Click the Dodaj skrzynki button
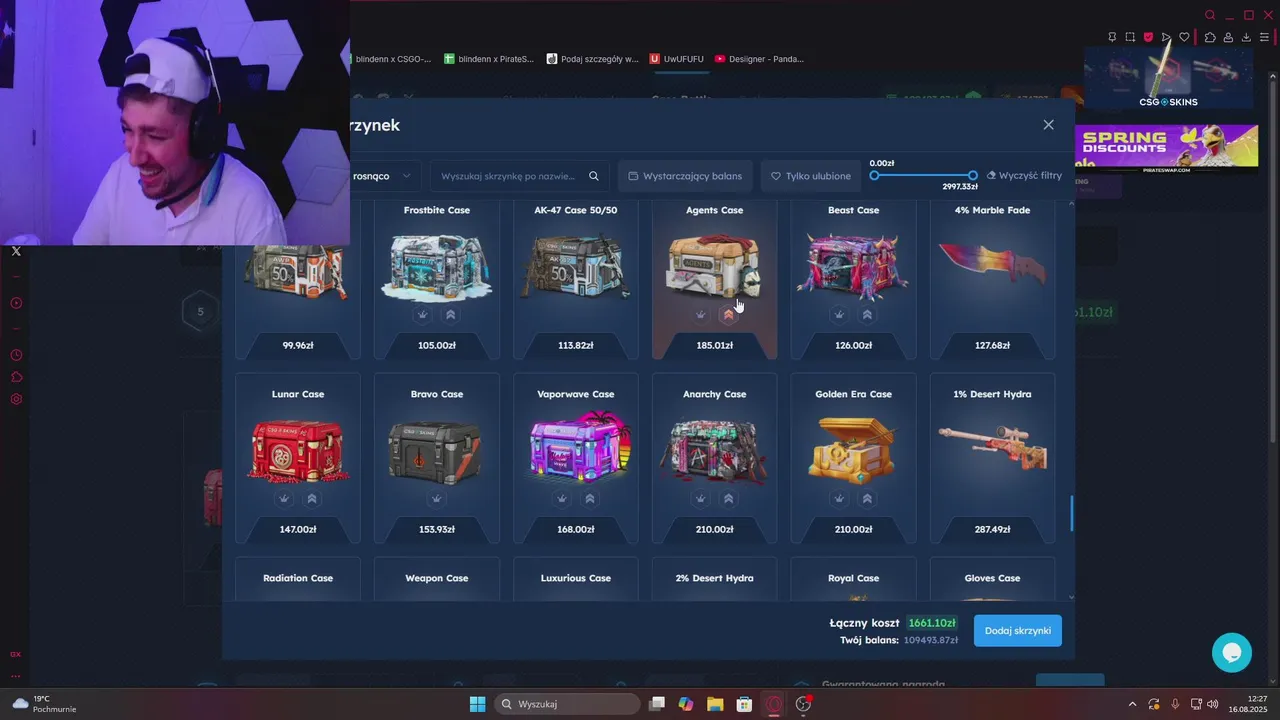 point(1018,631)
